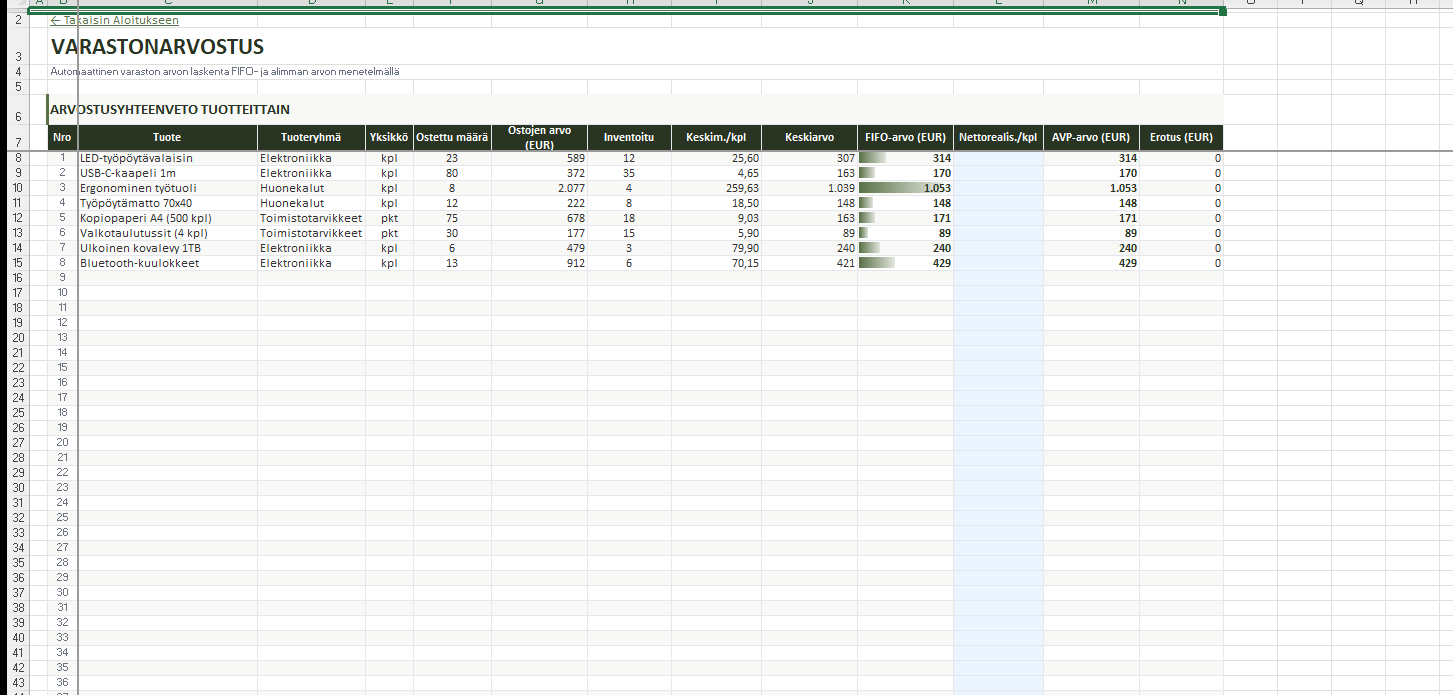Viewport: 1453px width, 695px height.
Task: Click the 'Toimistotarvikkeet' group cell for Kopiopaperi A4
Action: [311, 218]
